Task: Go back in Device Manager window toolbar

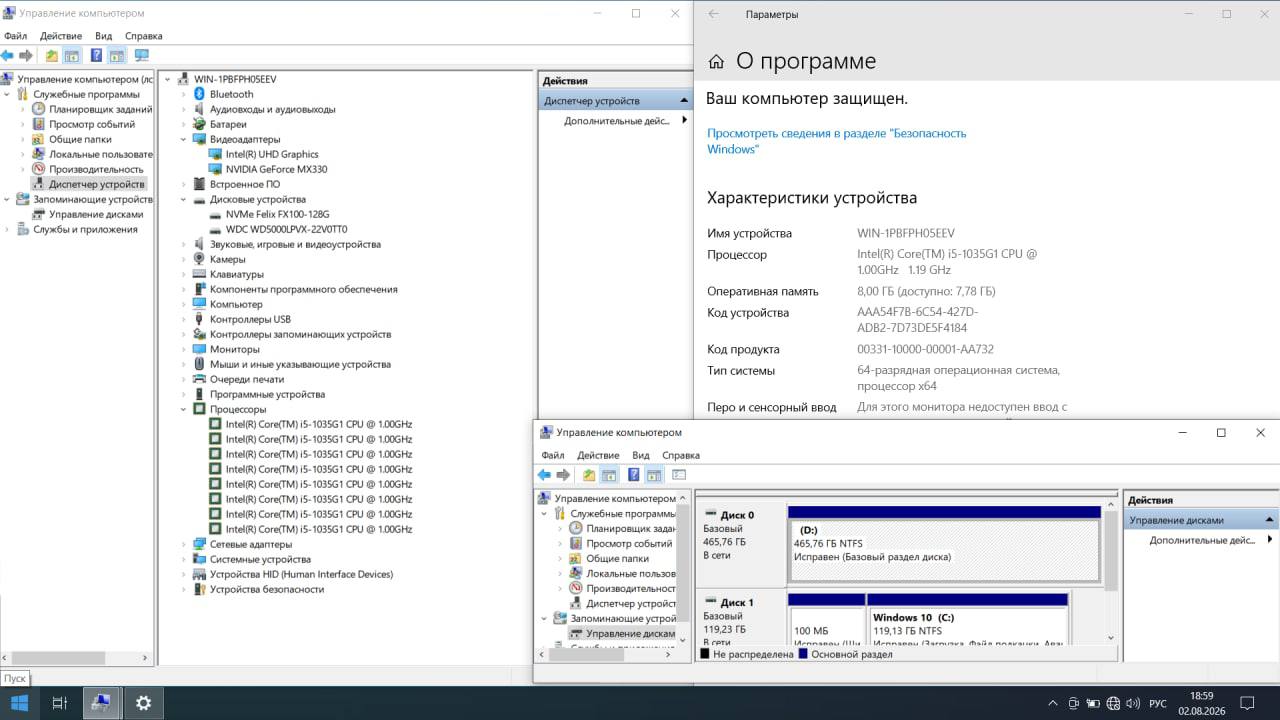Action: tap(8, 56)
